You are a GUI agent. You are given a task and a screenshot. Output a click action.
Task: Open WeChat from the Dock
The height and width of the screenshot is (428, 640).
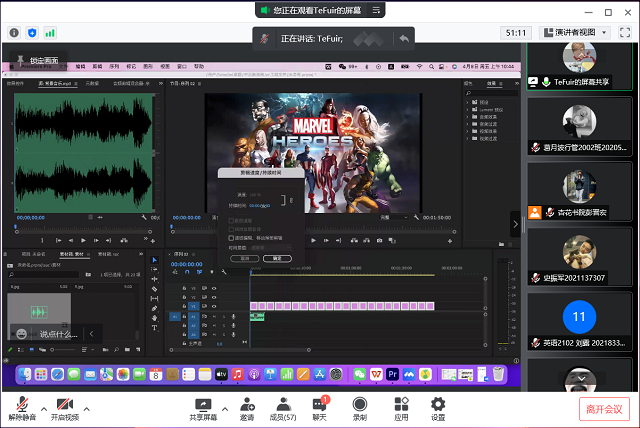(x=360, y=374)
